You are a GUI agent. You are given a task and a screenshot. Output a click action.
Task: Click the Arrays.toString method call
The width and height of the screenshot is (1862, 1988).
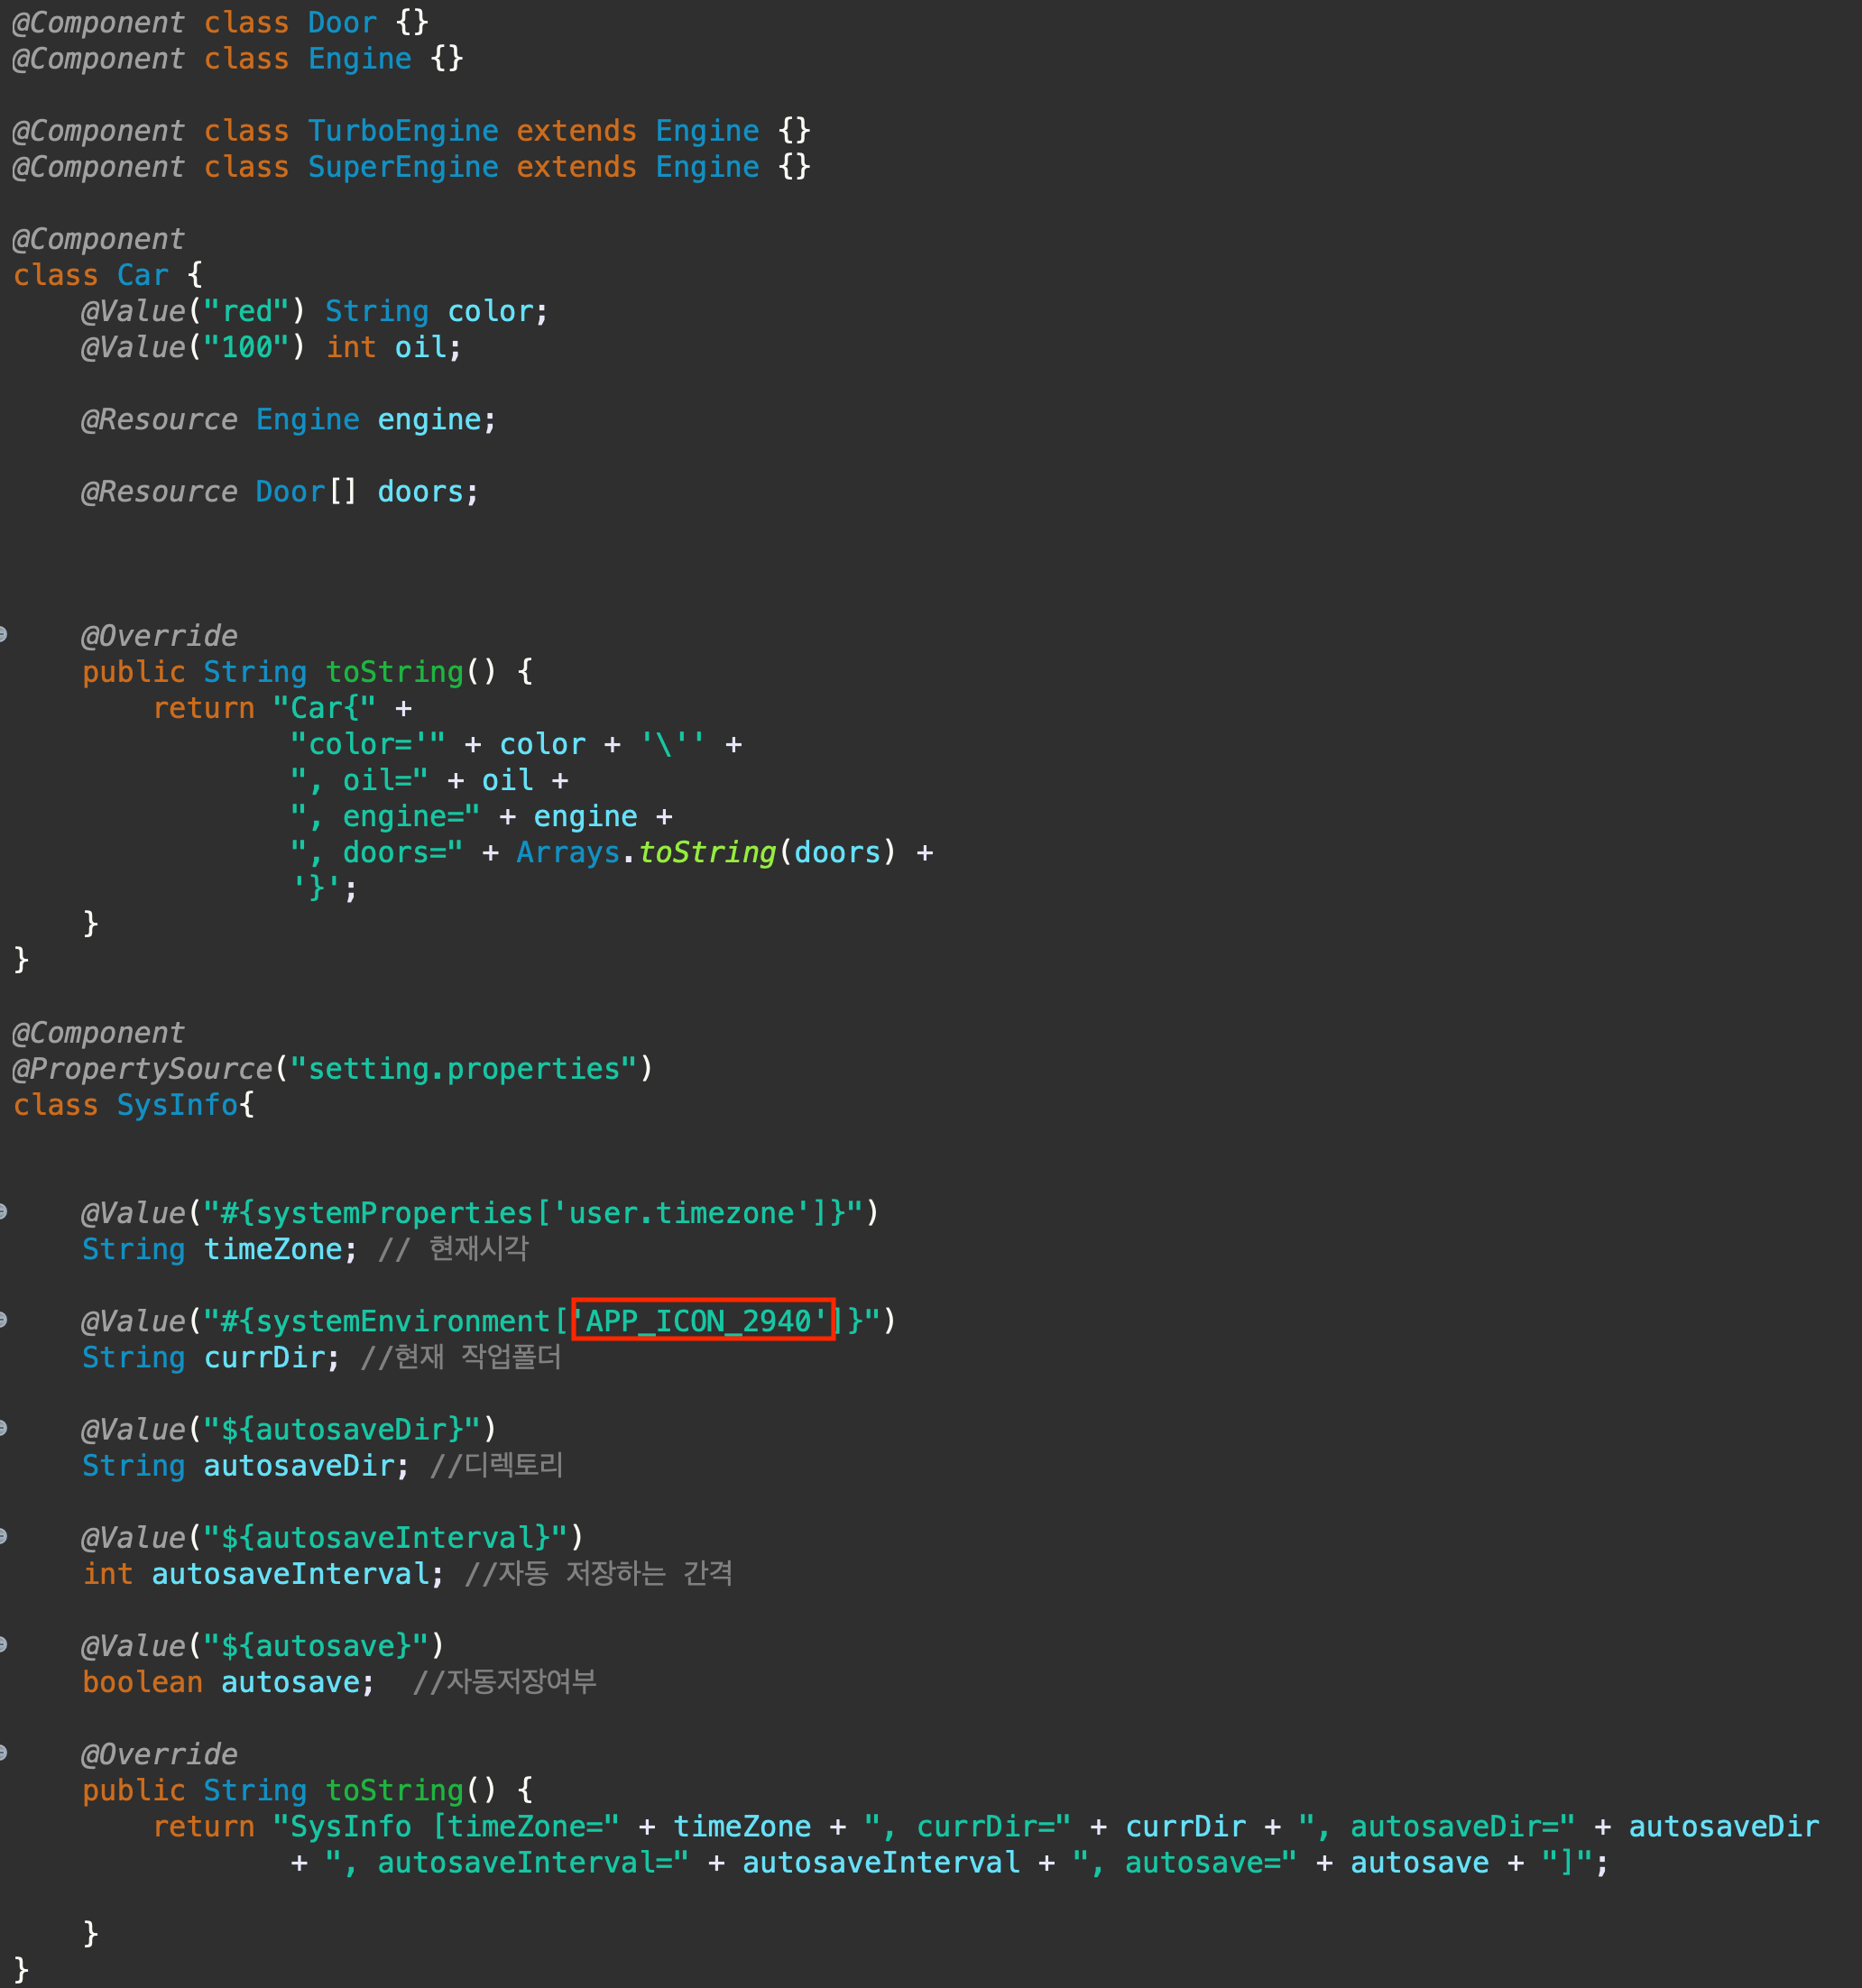point(706,852)
